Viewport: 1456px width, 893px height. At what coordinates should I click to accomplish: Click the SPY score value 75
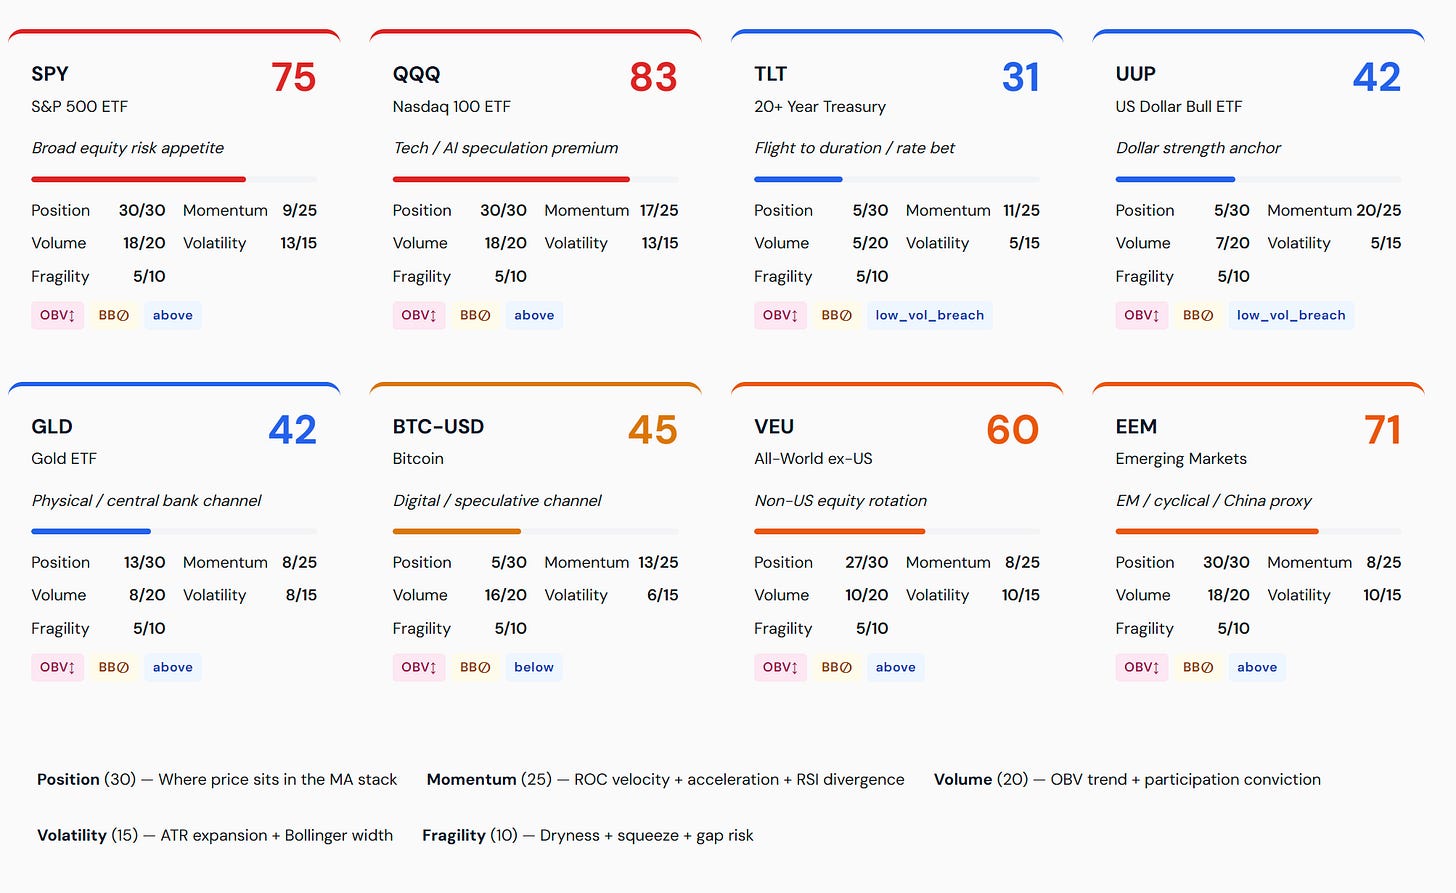(294, 77)
